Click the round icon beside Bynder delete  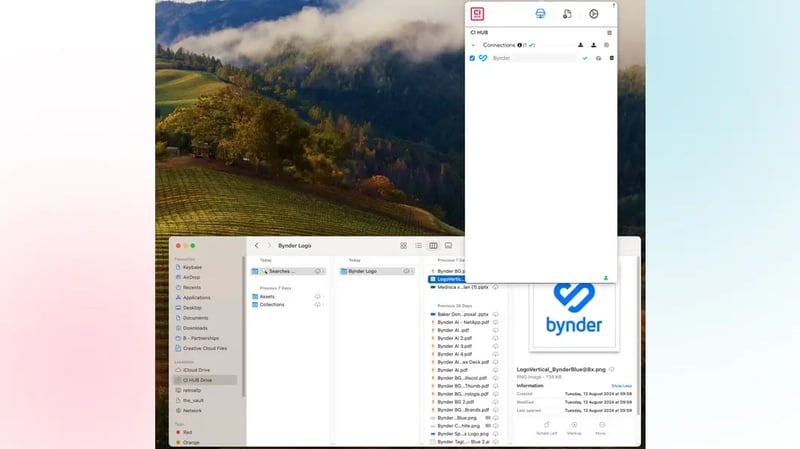[x=598, y=58]
